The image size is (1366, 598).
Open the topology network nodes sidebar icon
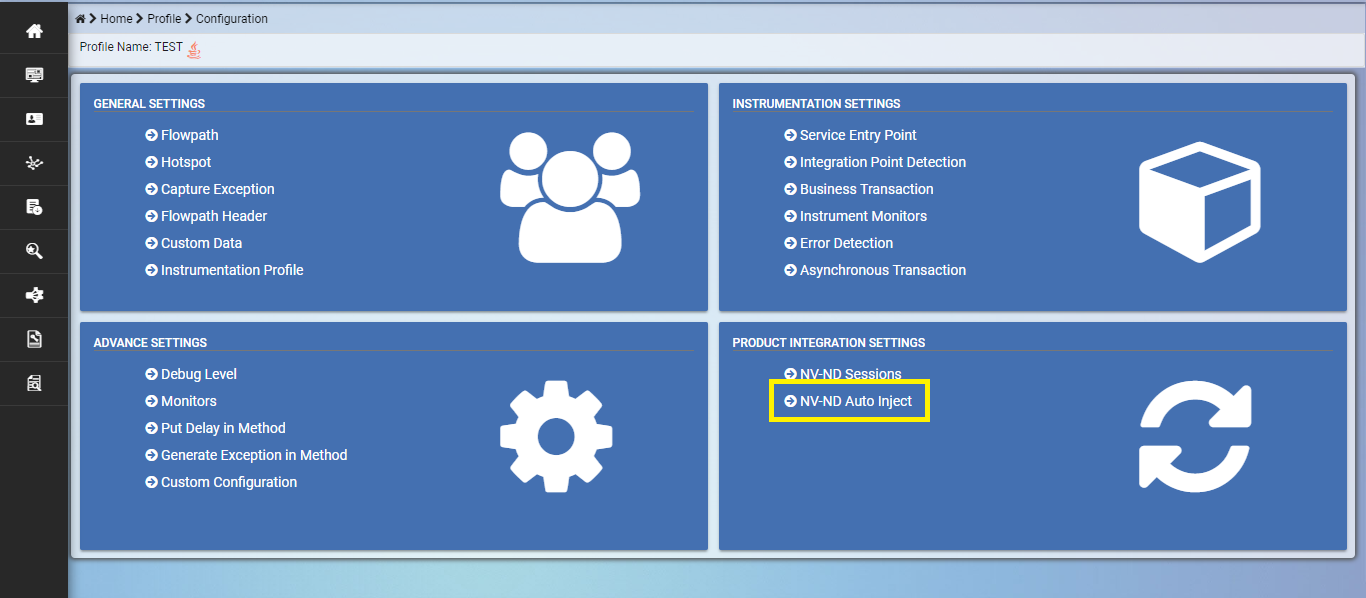tap(34, 163)
